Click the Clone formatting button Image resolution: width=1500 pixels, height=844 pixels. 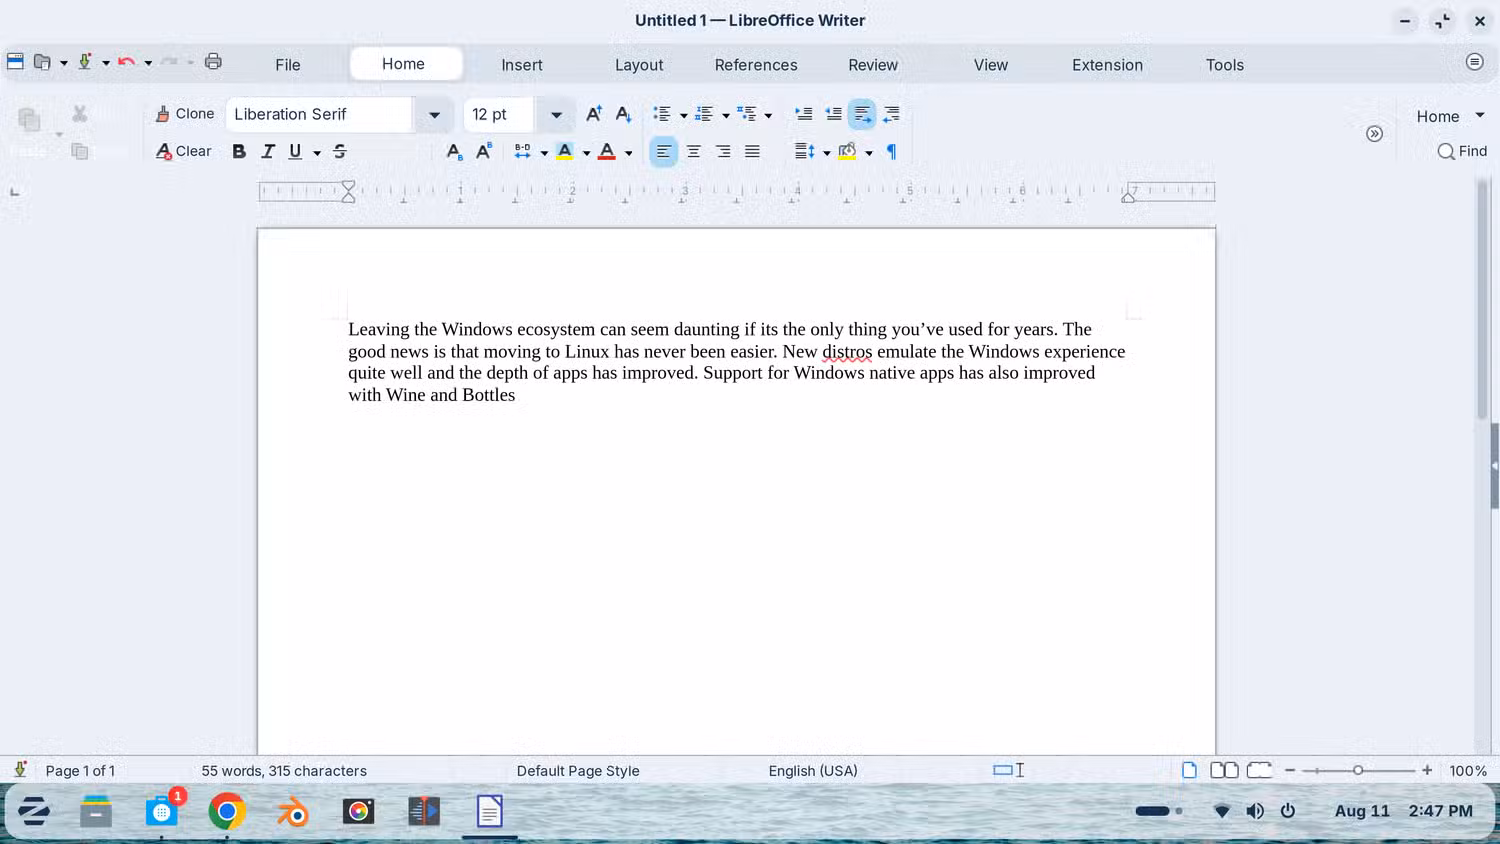pos(185,114)
